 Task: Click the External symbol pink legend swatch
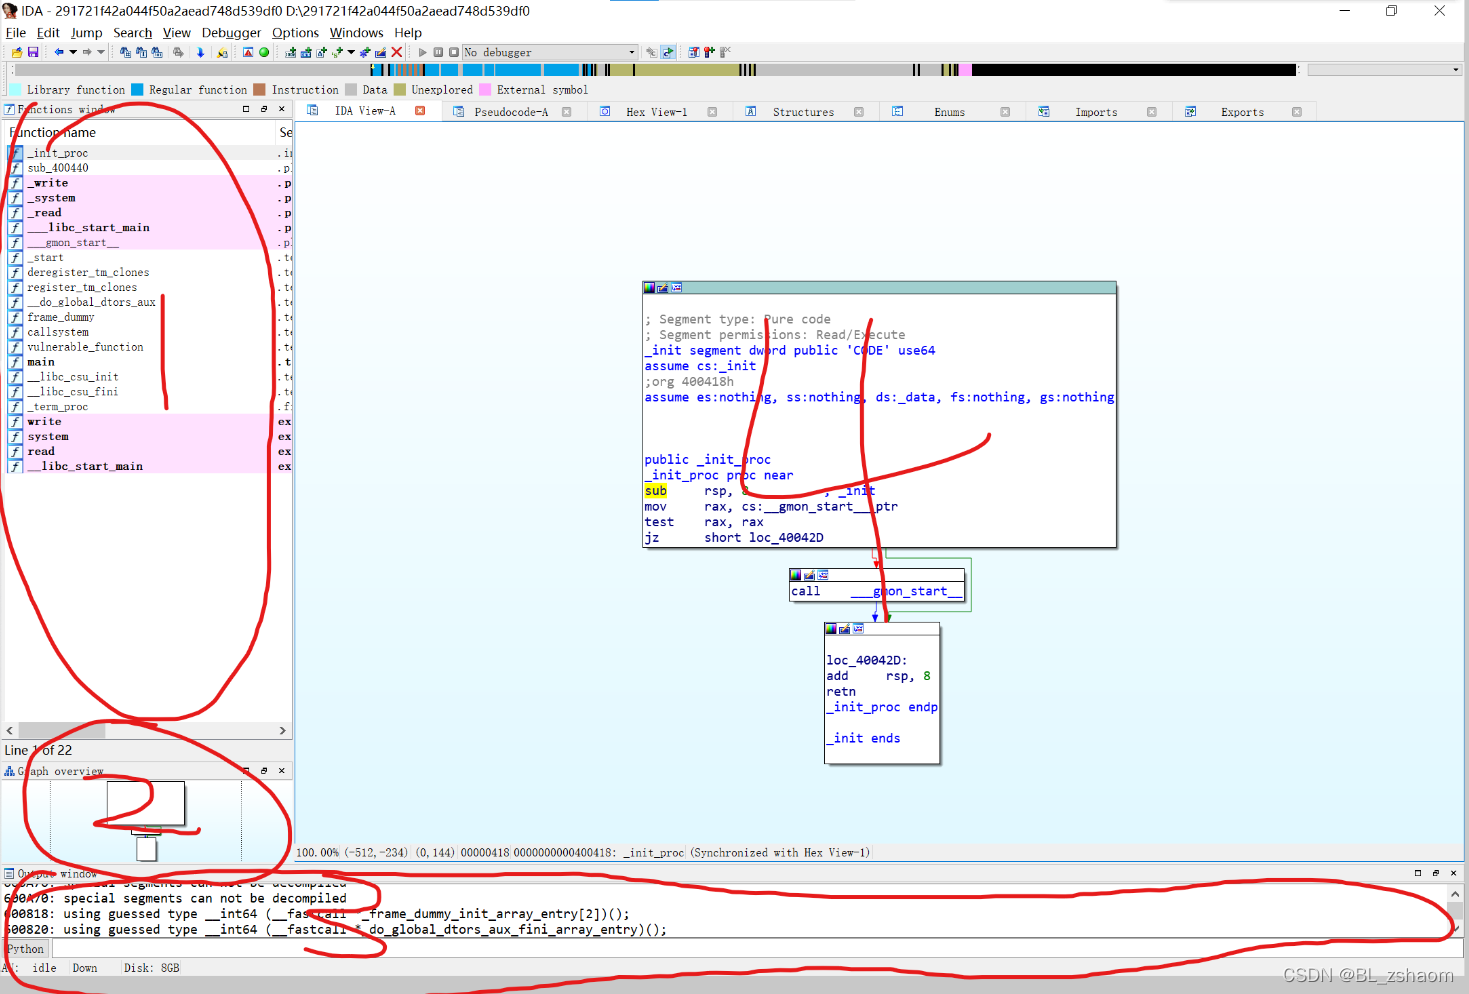pyautogui.click(x=485, y=90)
